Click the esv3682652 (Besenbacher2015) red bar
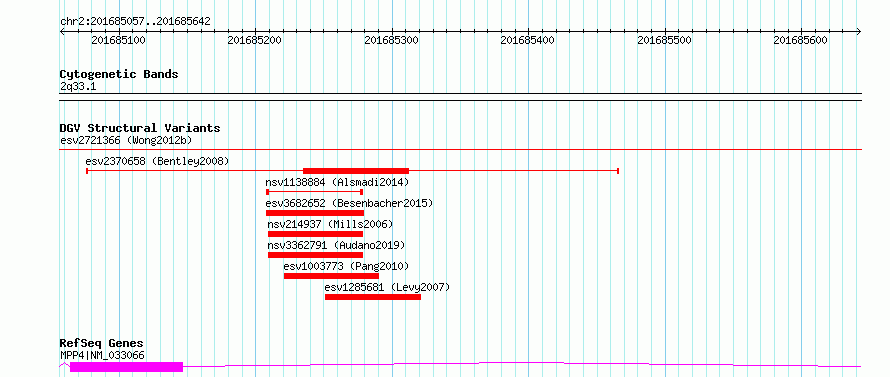This screenshot has height=377, width=890. pyautogui.click(x=315, y=213)
